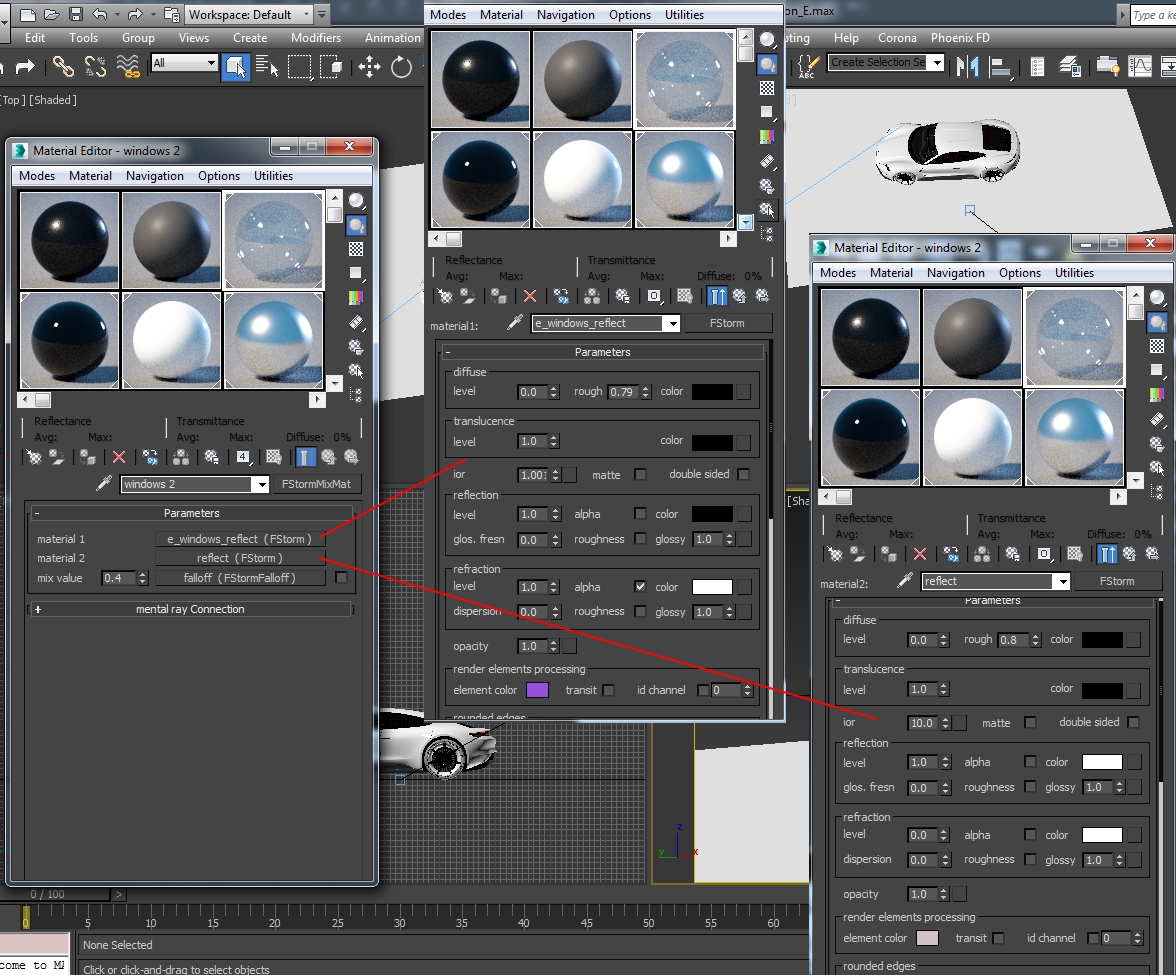The height and width of the screenshot is (975, 1176).
Task: Click the e_windows_reflect (FStorm) material 1 button
Action: coord(239,538)
